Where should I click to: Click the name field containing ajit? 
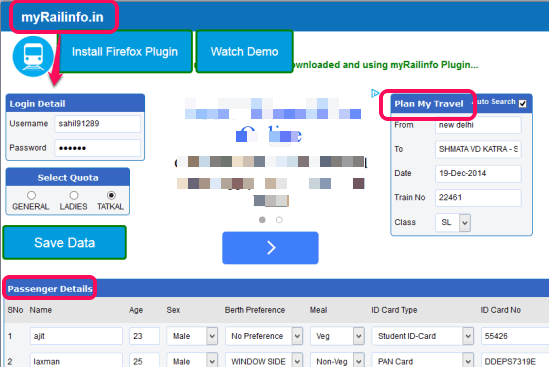pos(76,336)
